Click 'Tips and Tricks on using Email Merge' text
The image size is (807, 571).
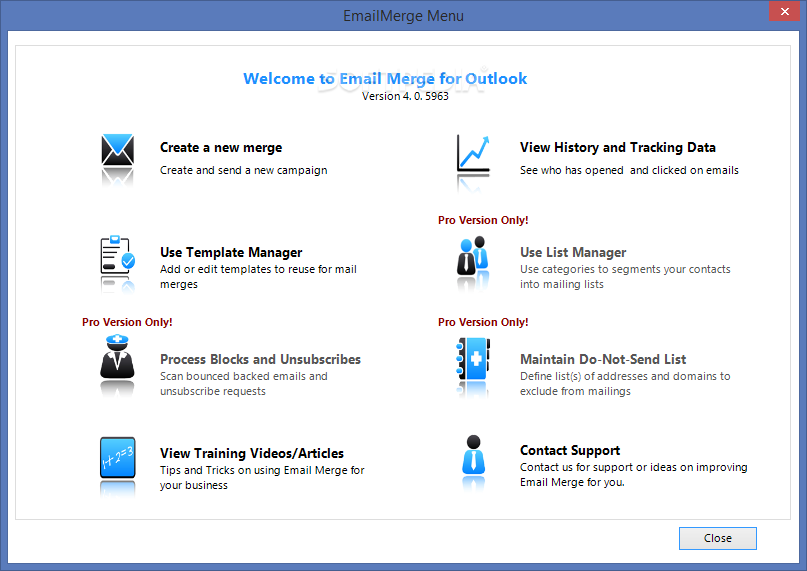[x=262, y=477]
